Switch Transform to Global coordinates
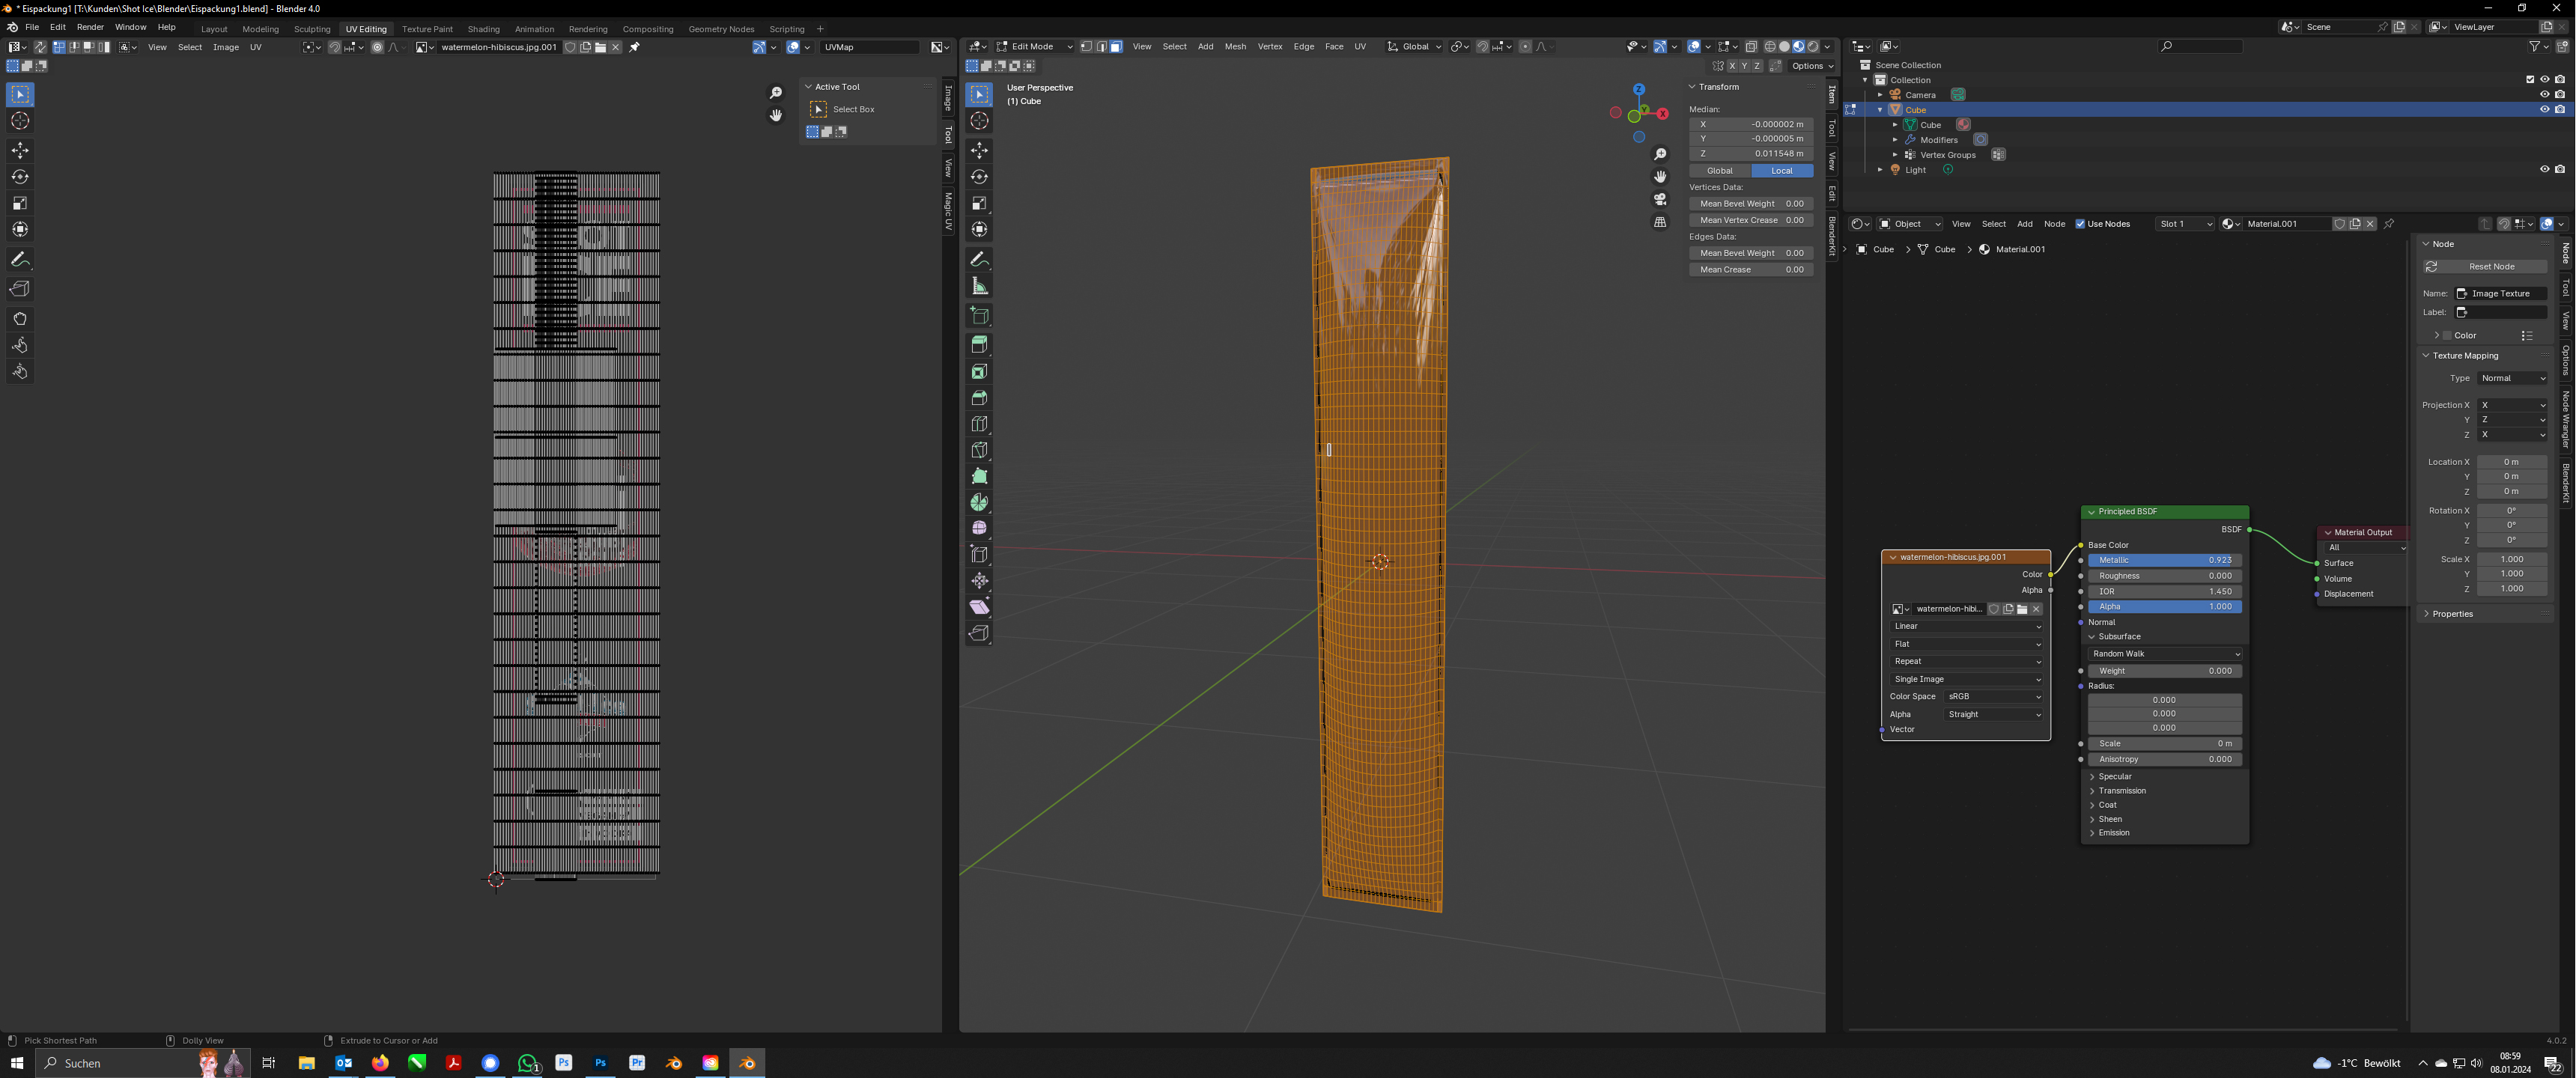 (x=1720, y=171)
